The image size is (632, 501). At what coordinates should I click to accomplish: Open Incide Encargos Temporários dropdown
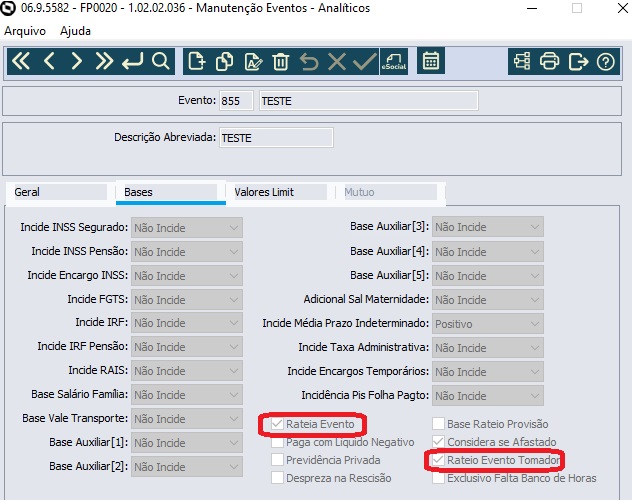pos(488,372)
